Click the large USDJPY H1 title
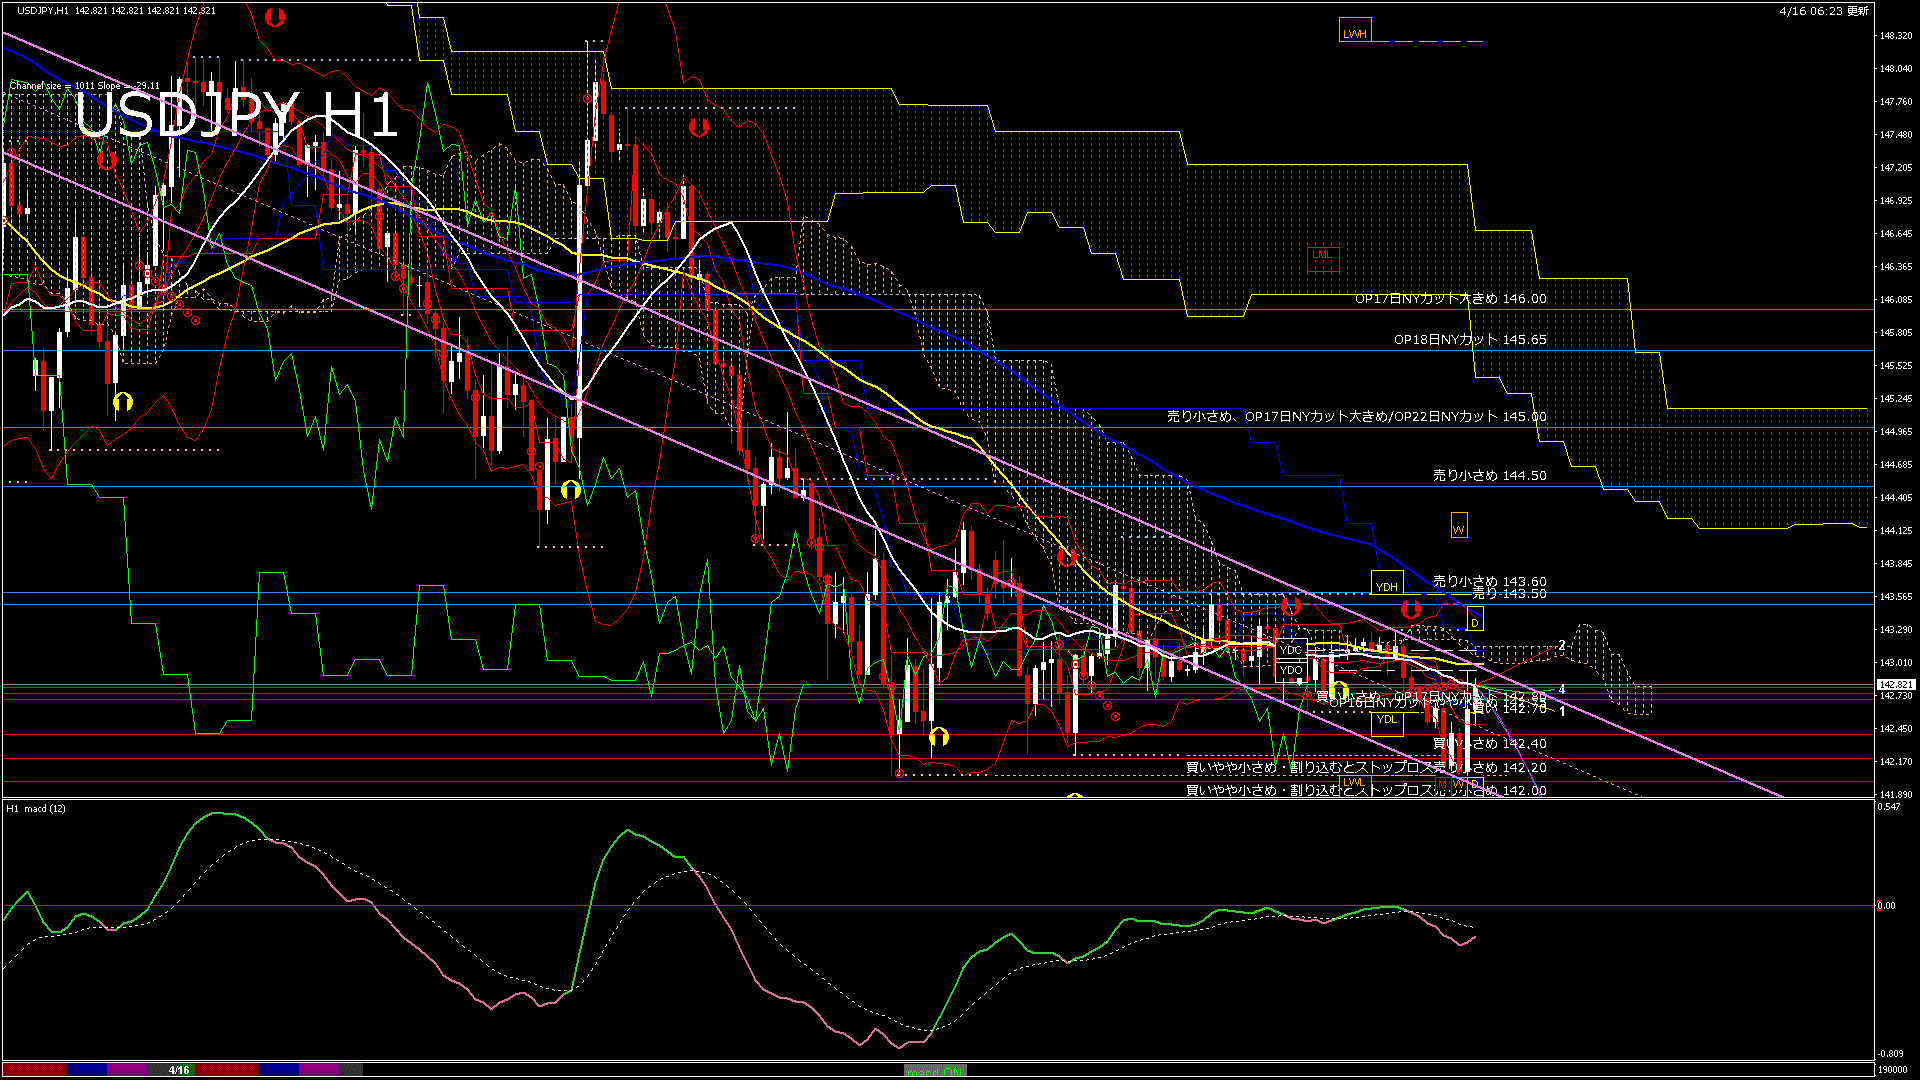The image size is (1920, 1080). click(x=237, y=115)
